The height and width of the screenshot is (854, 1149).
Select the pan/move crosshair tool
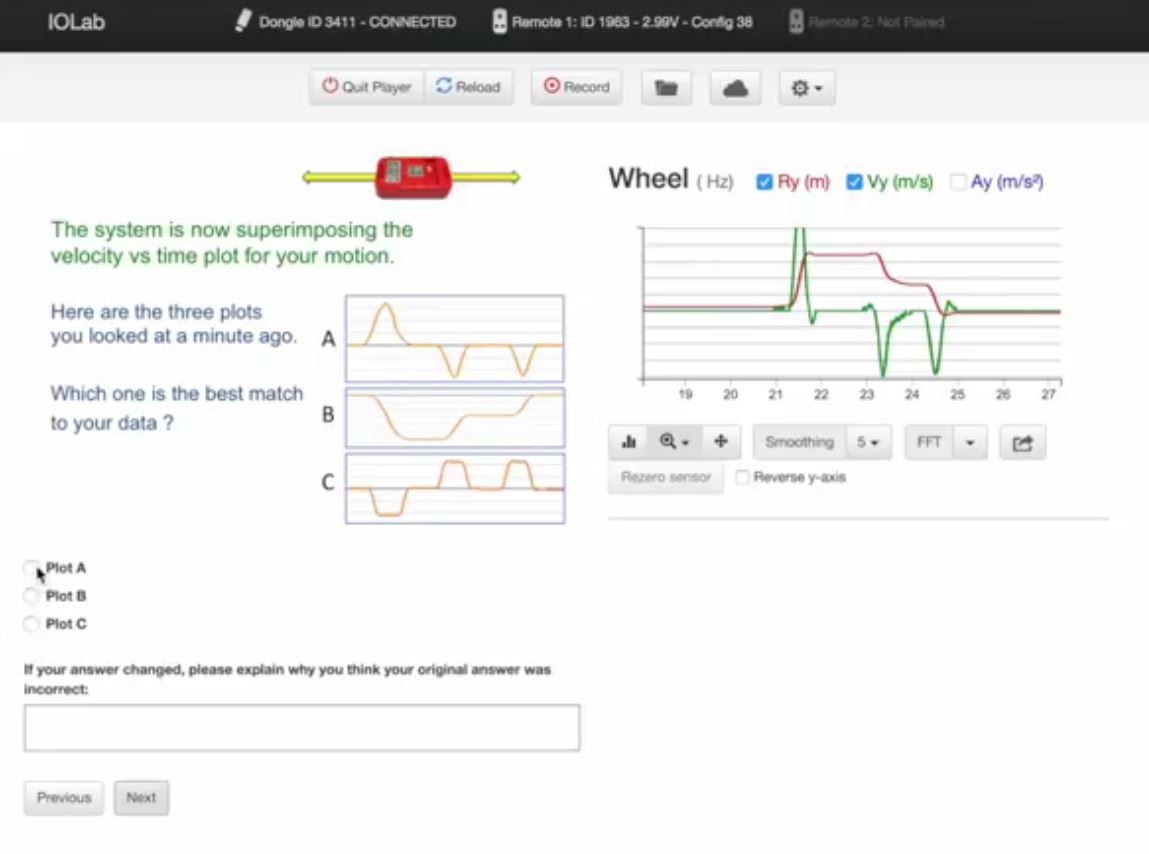[x=720, y=442]
